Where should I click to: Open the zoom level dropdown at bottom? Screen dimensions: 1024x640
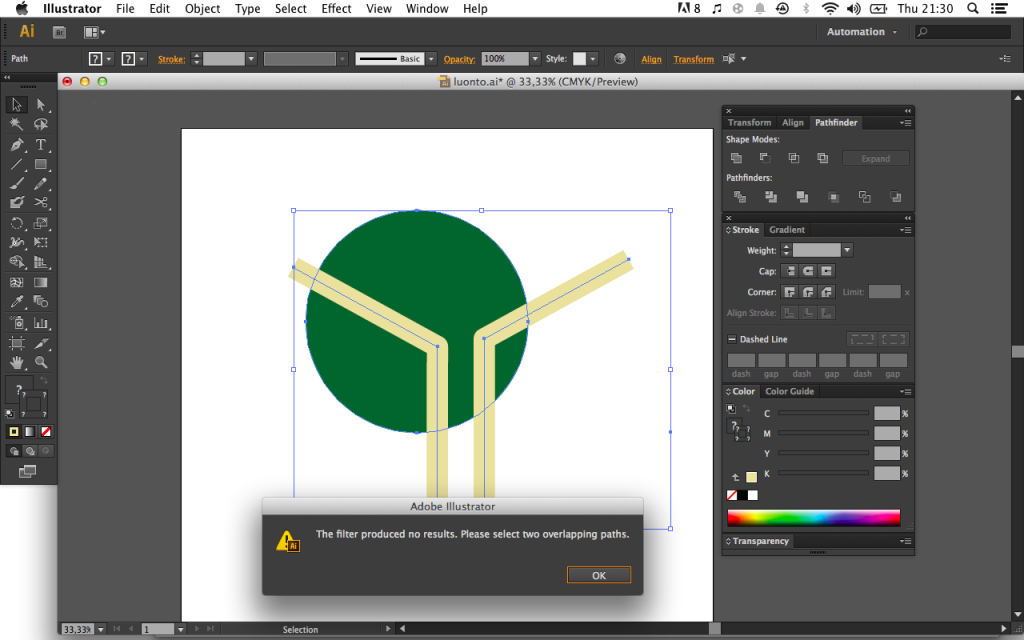[101, 630]
